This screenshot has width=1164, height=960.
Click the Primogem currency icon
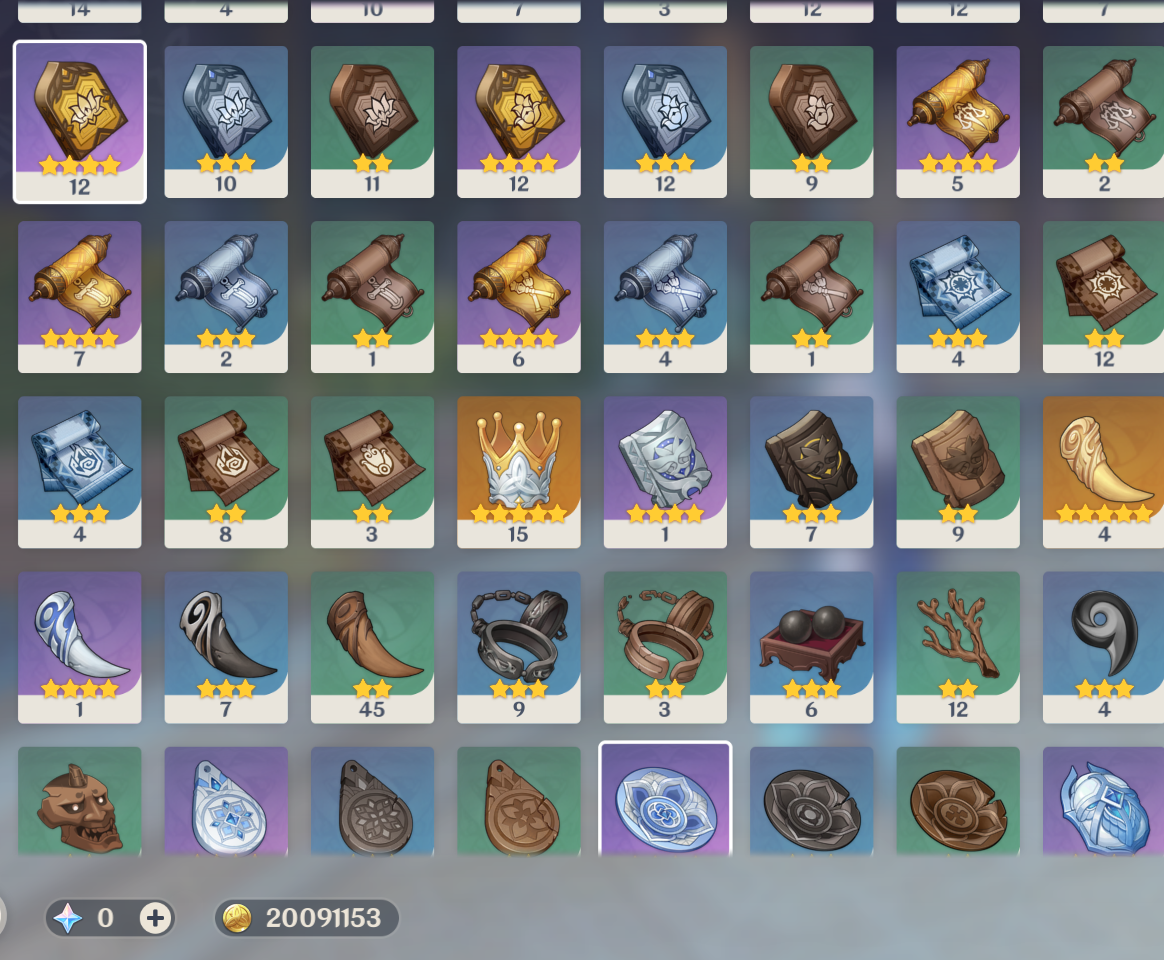pyautogui.click(x=68, y=918)
